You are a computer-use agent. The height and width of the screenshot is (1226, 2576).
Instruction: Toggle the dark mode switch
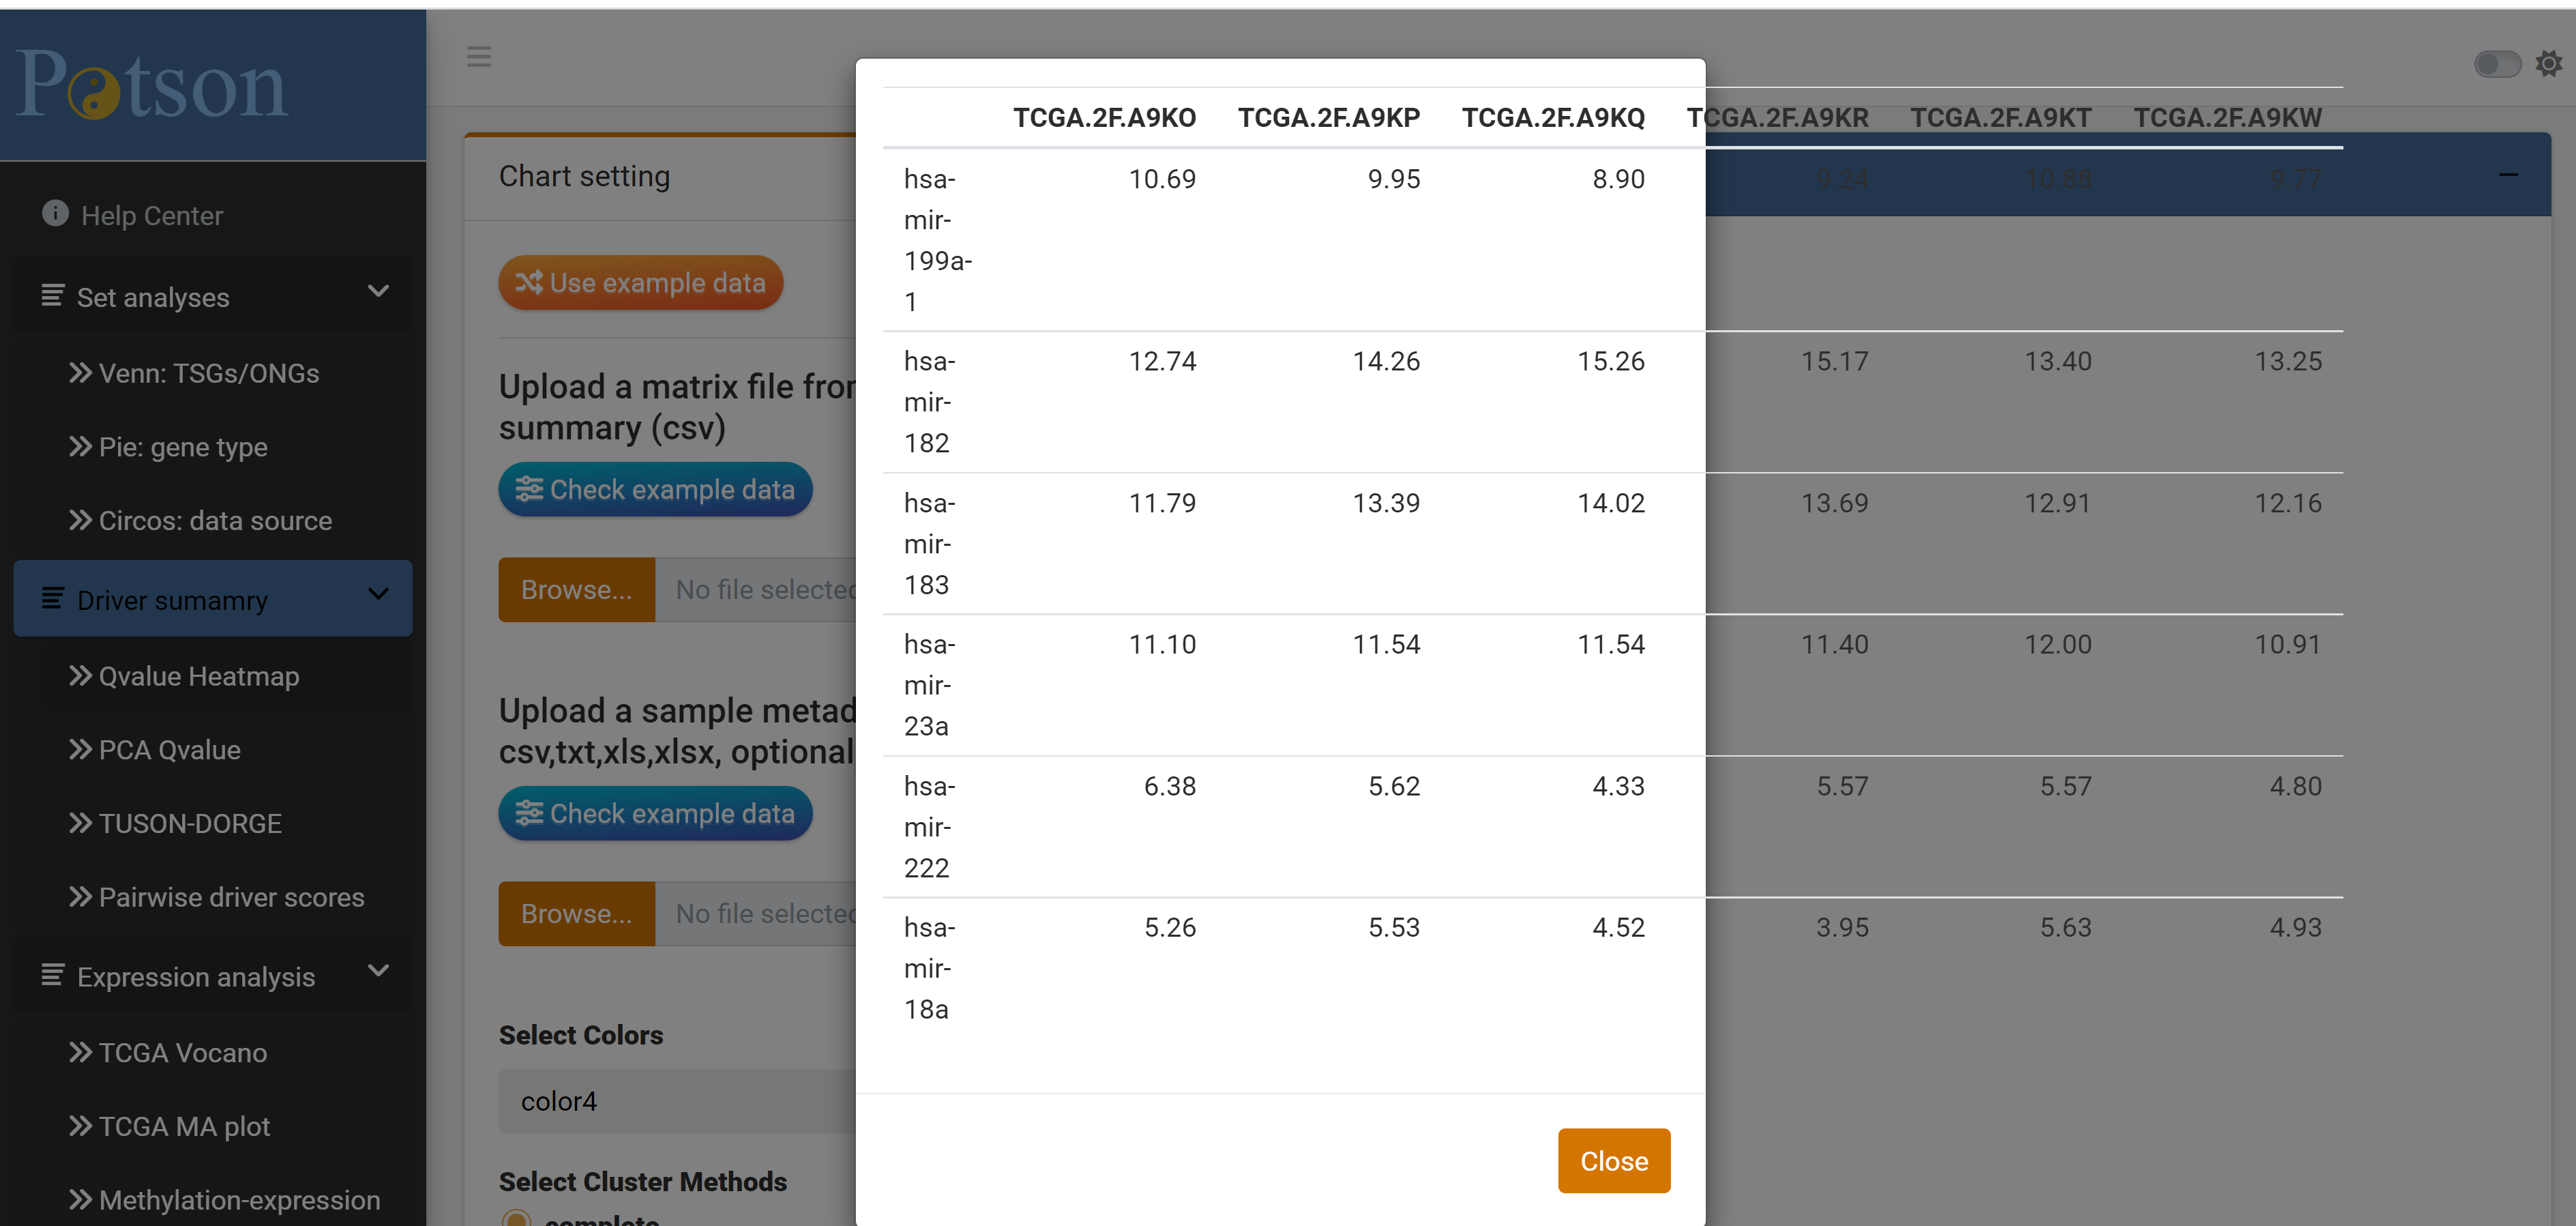coord(2497,64)
